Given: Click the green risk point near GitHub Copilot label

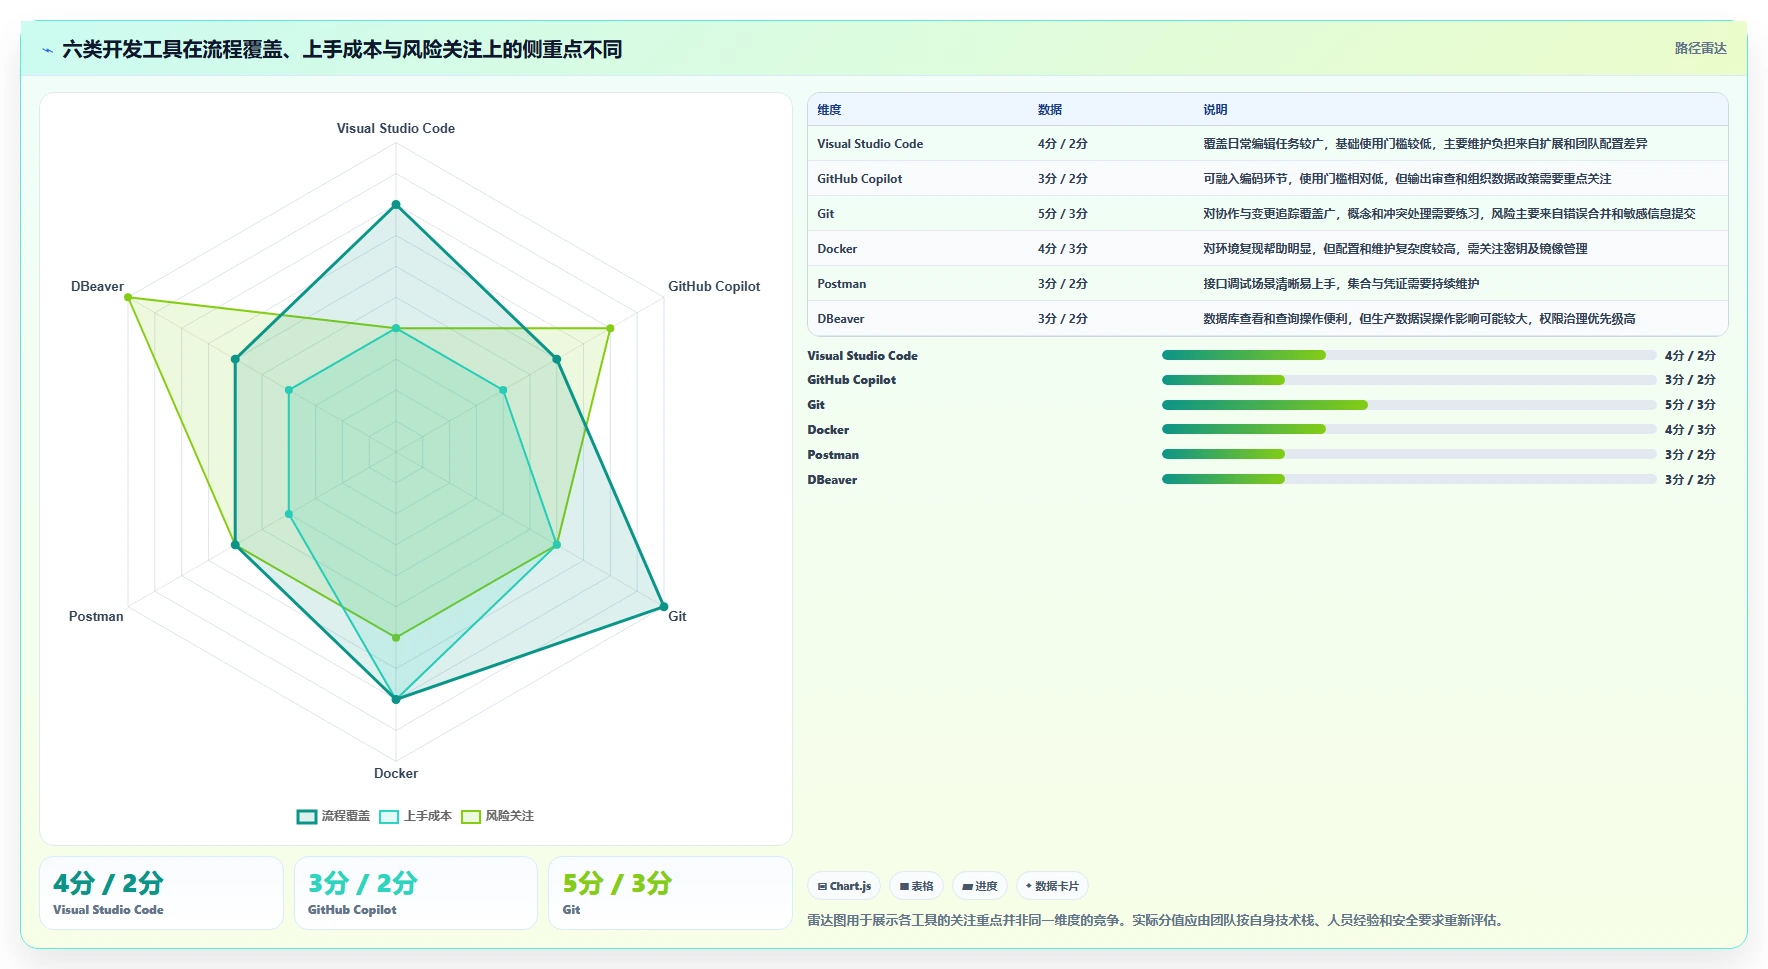Looking at the screenshot, I should [610, 328].
